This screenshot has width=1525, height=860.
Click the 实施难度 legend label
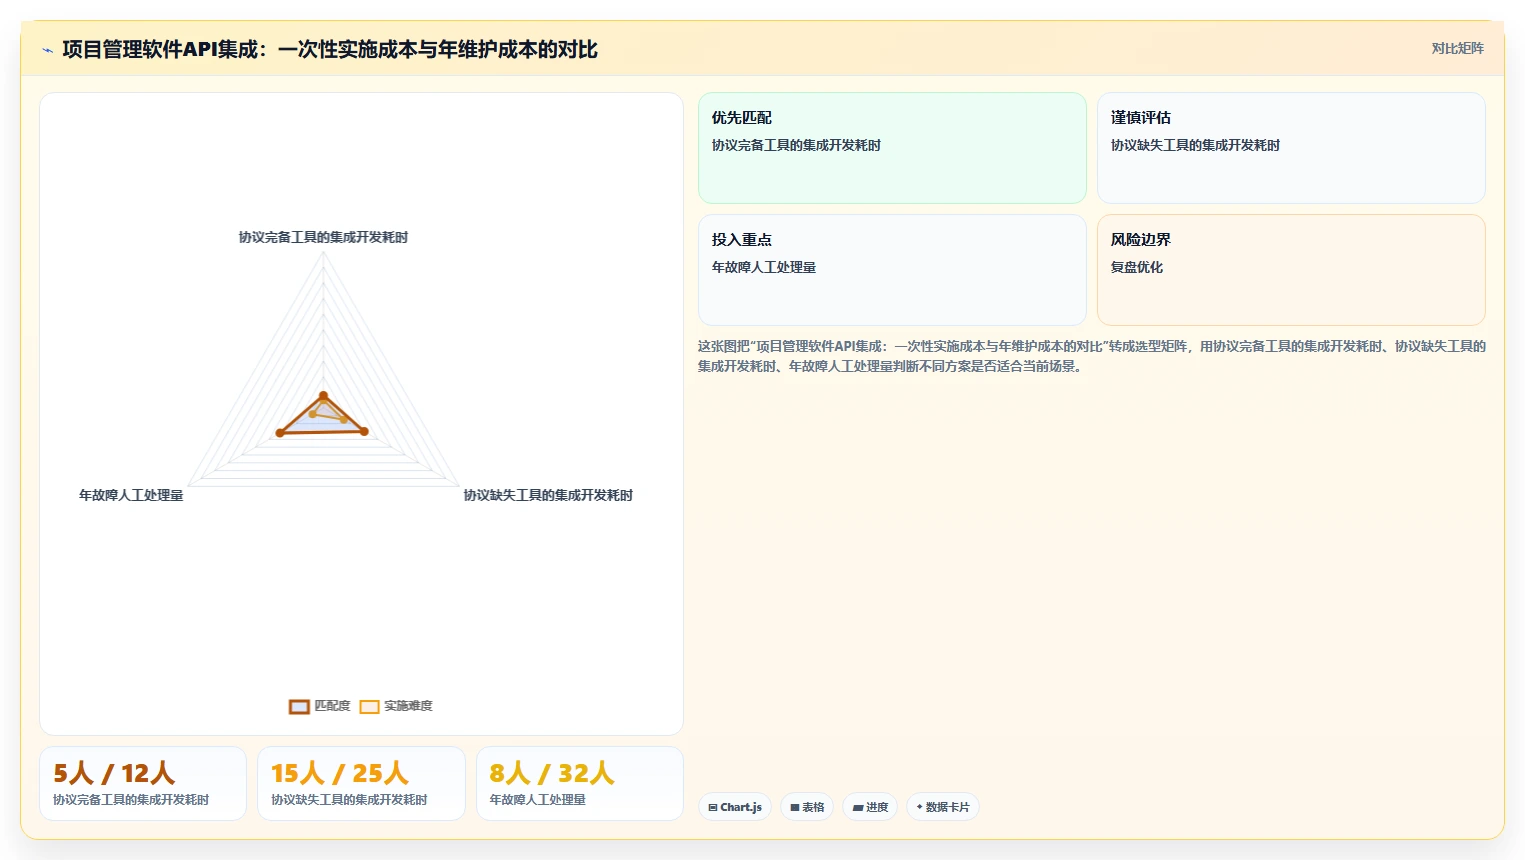coord(408,706)
